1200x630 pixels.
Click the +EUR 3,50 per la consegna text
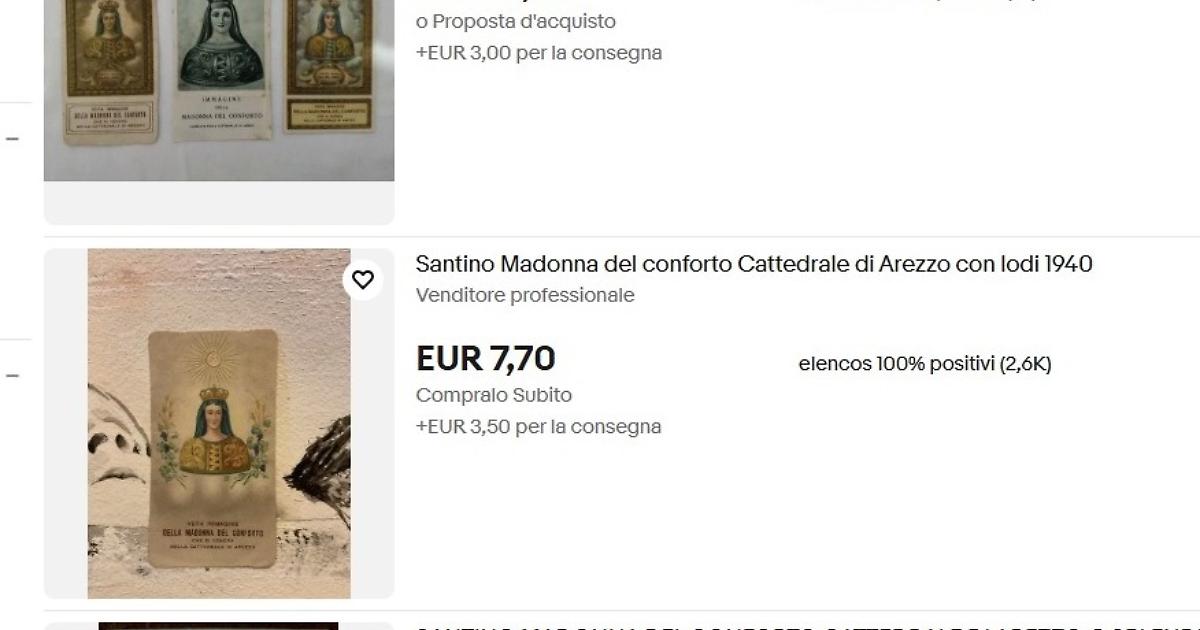[538, 426]
